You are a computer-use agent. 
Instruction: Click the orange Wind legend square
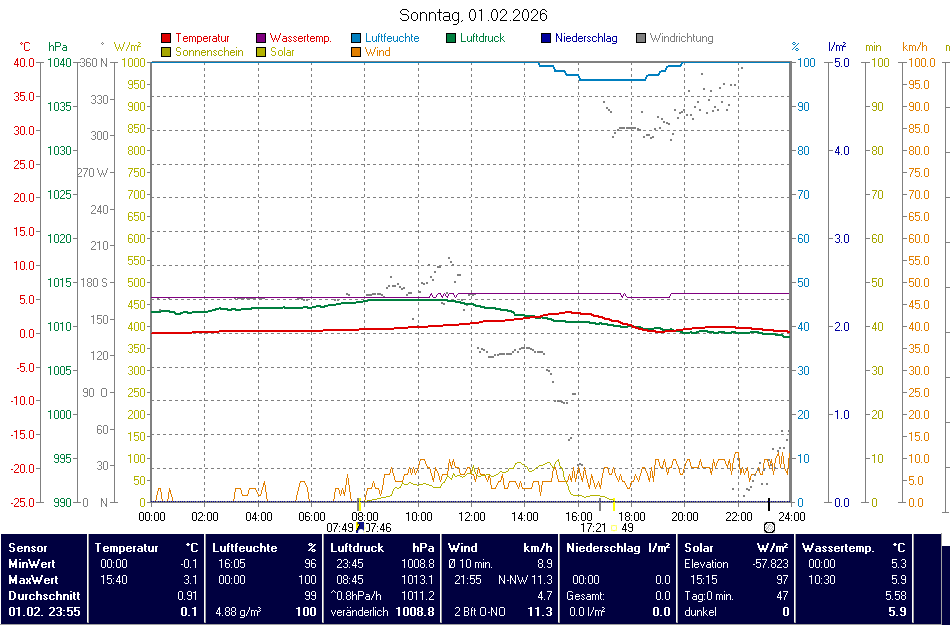point(356,52)
